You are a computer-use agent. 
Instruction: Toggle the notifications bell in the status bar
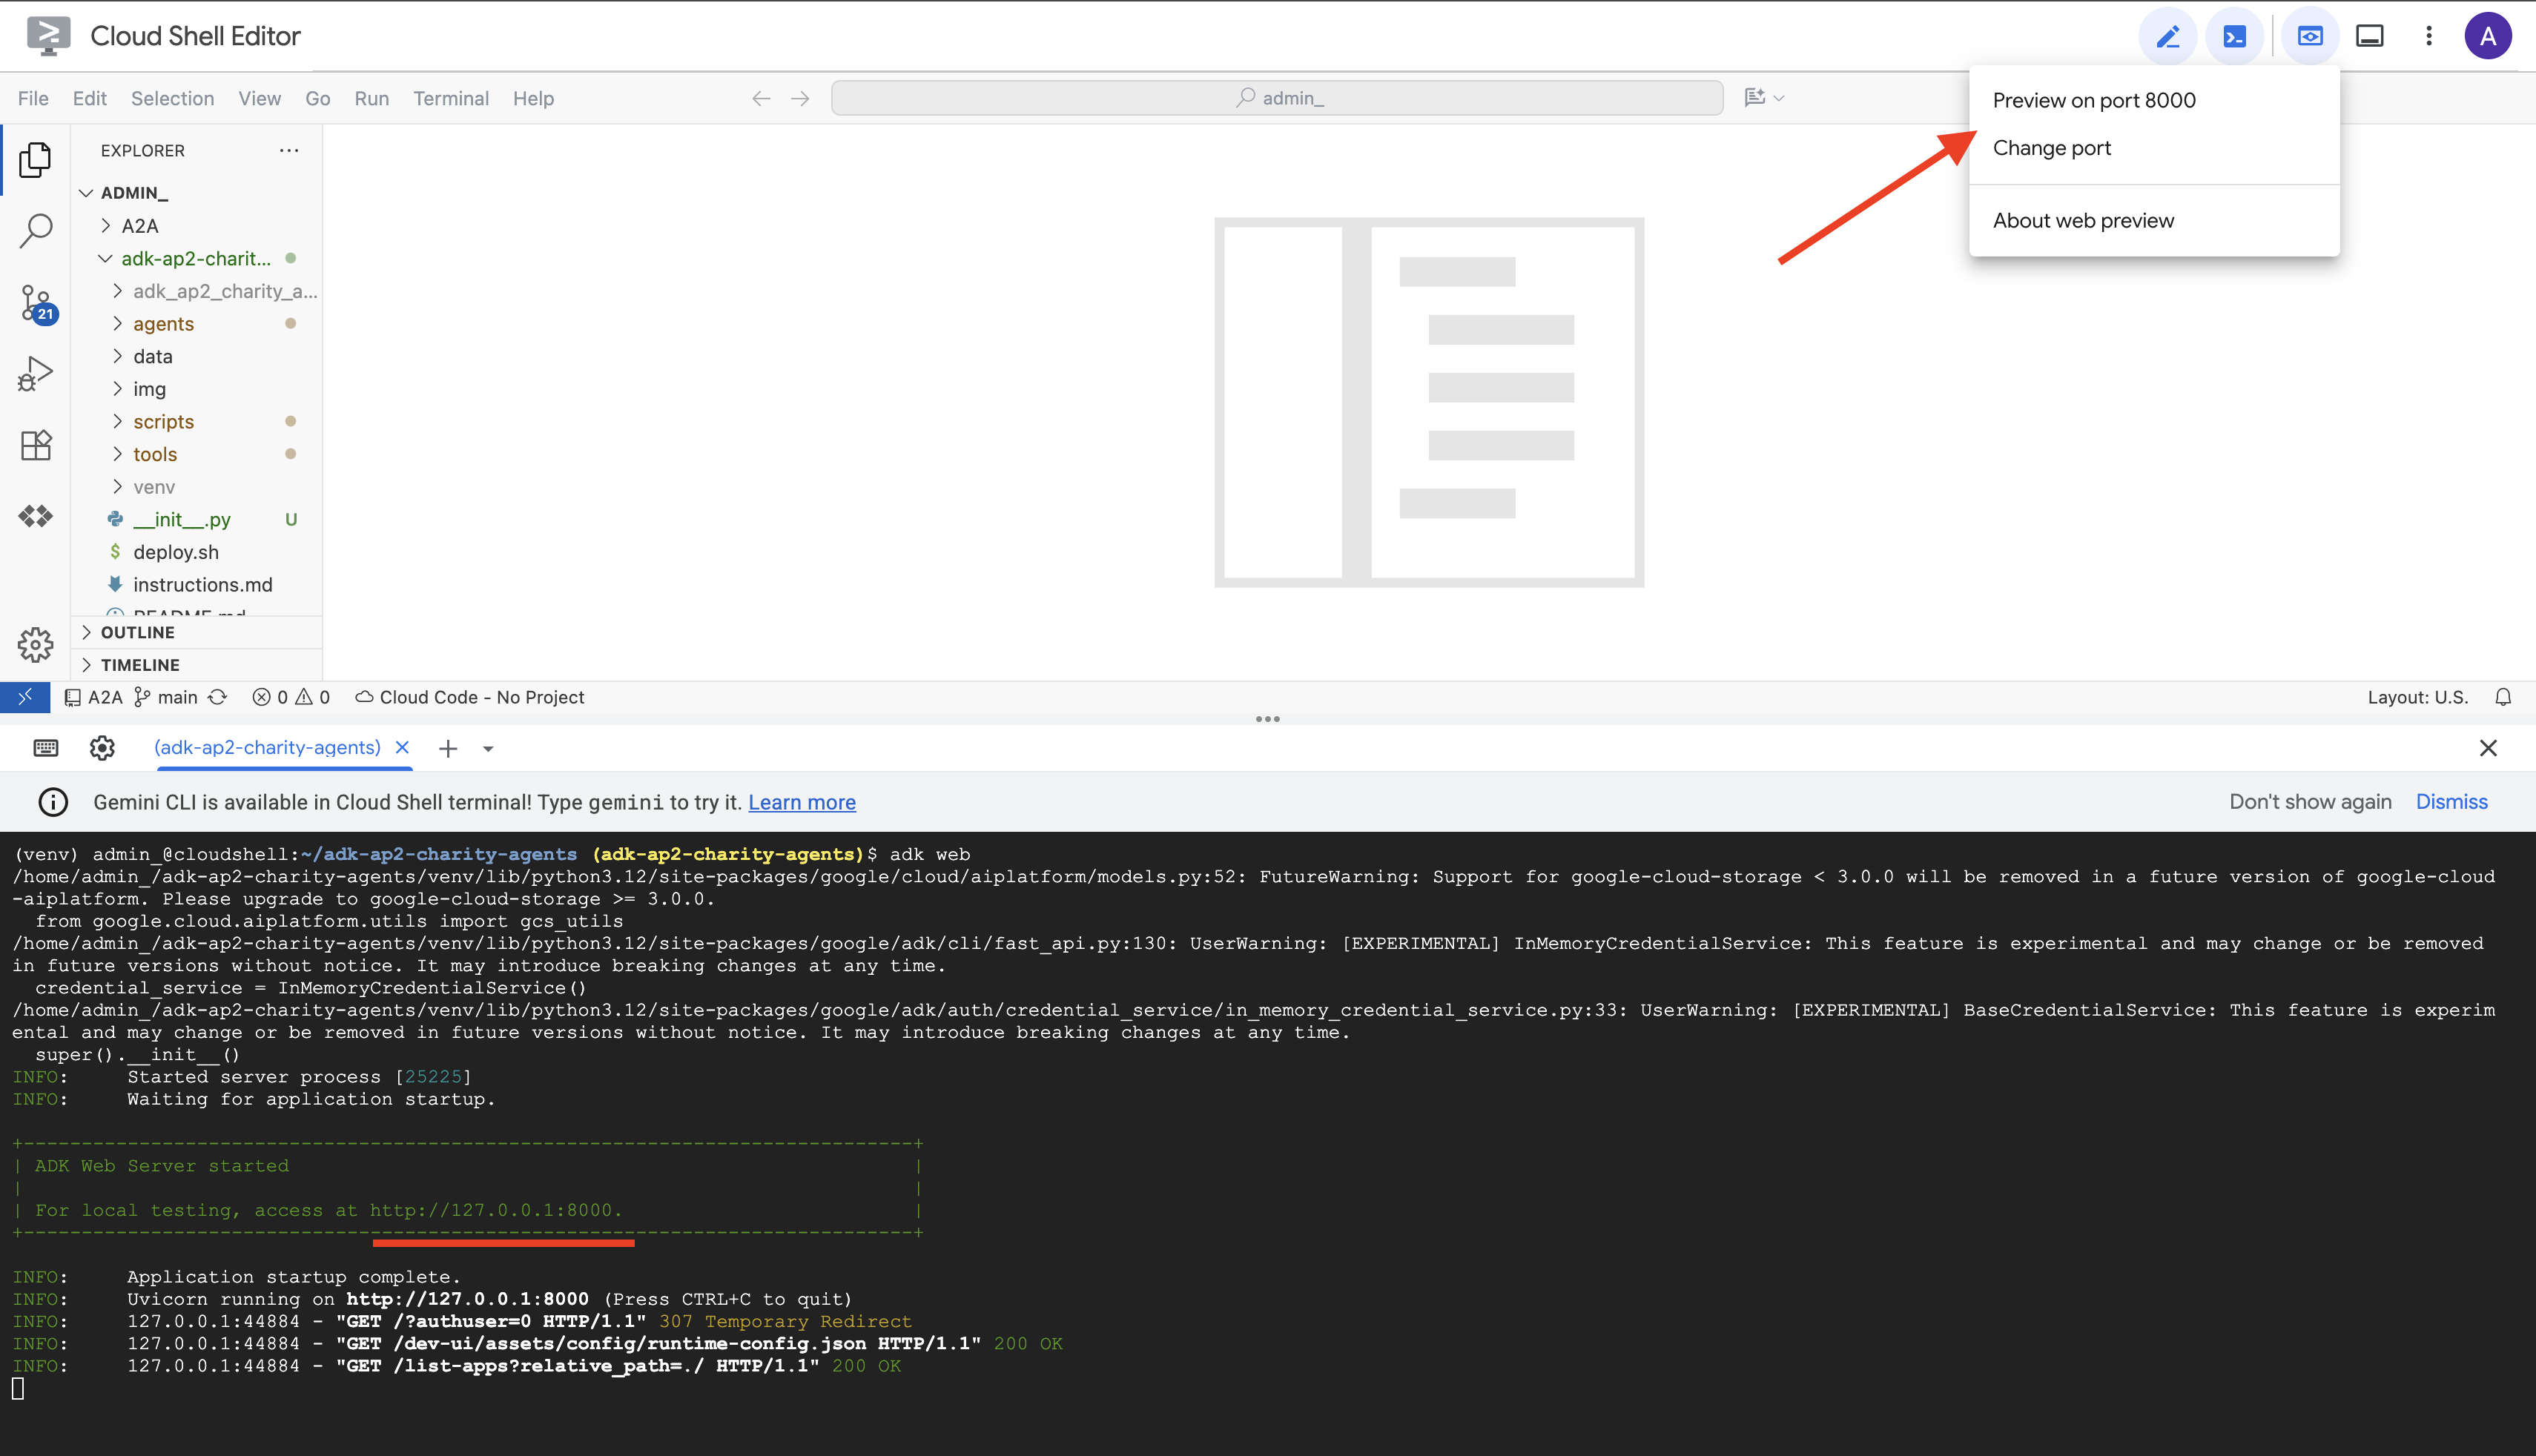click(x=2504, y=697)
